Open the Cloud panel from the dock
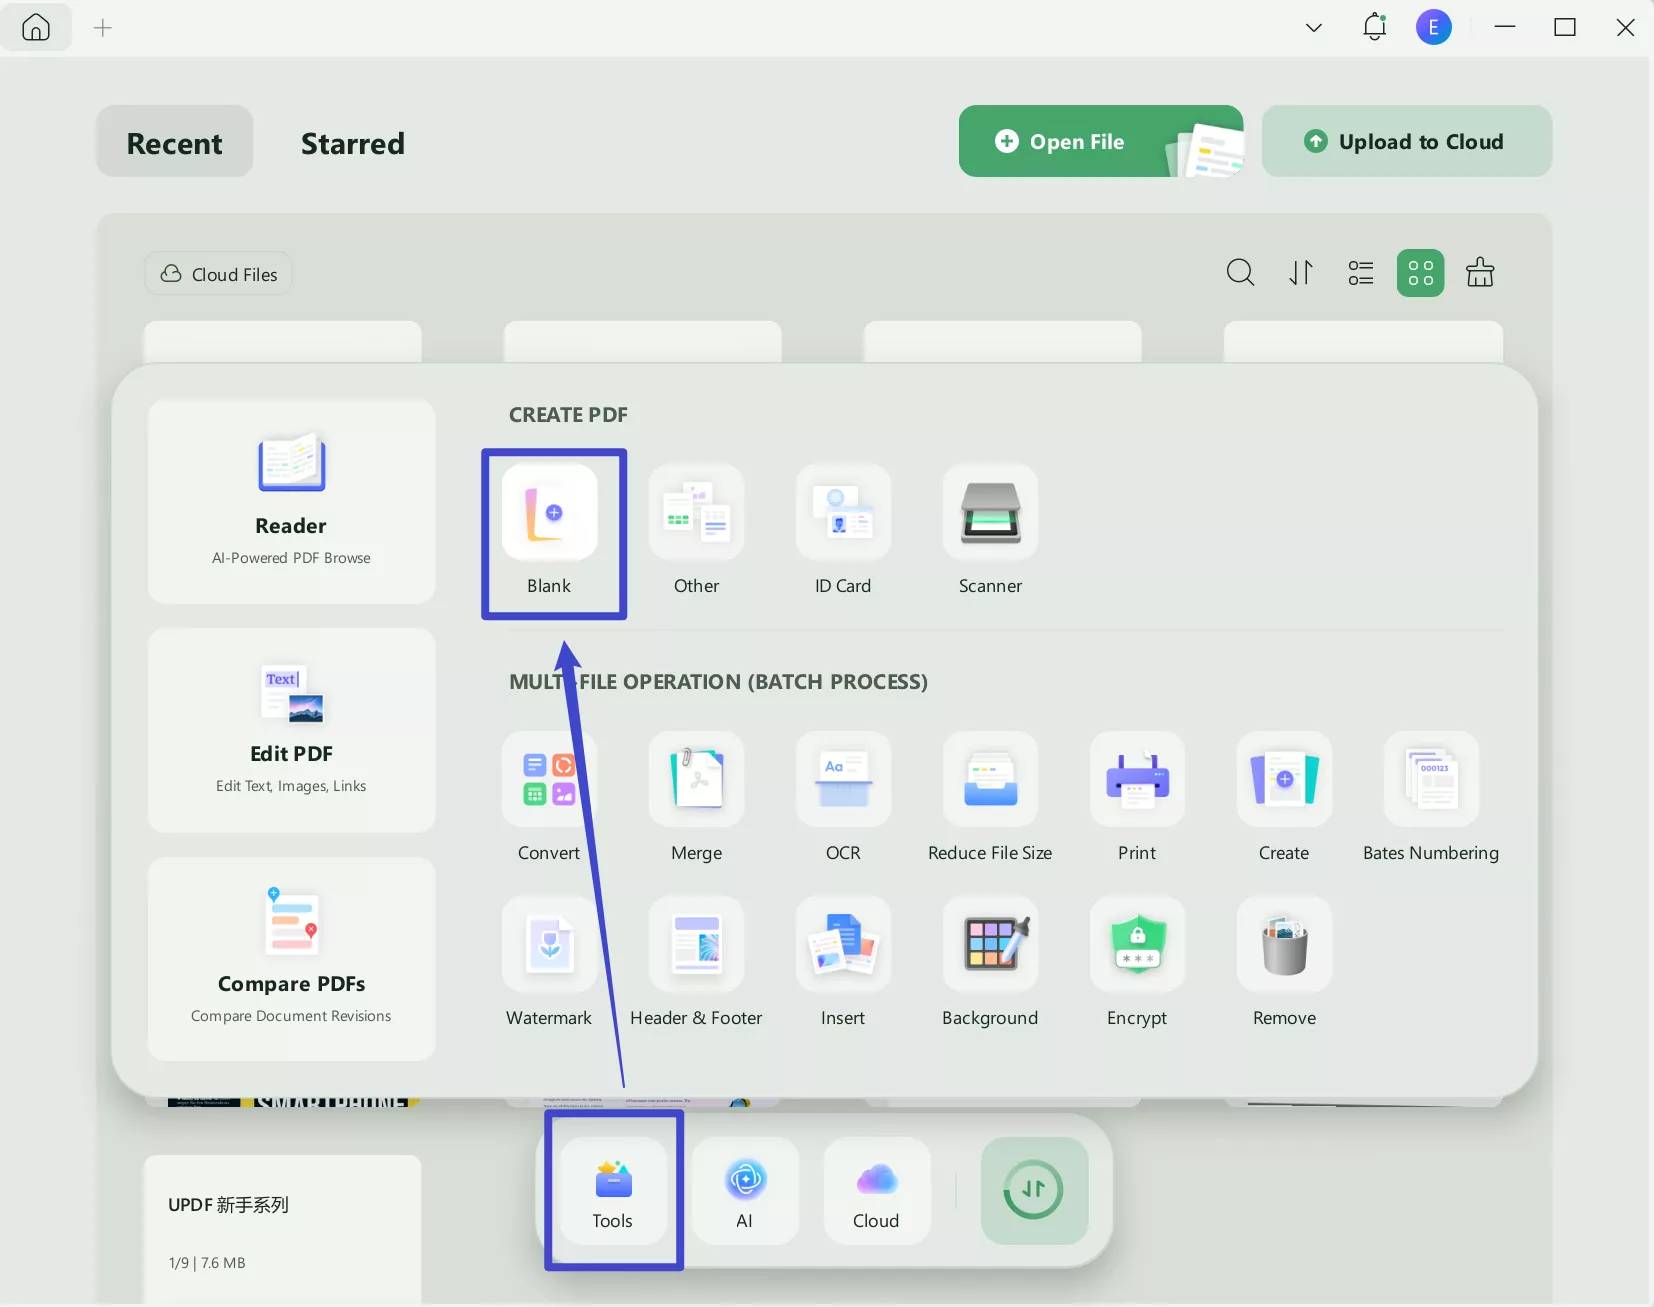The height and width of the screenshot is (1307, 1654). 875,1190
